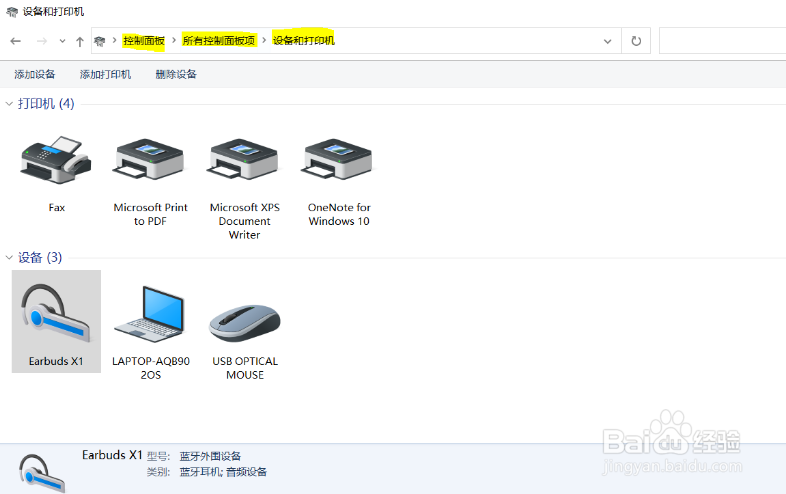
Task: Click the window title bar icon
Action: click(x=12, y=12)
